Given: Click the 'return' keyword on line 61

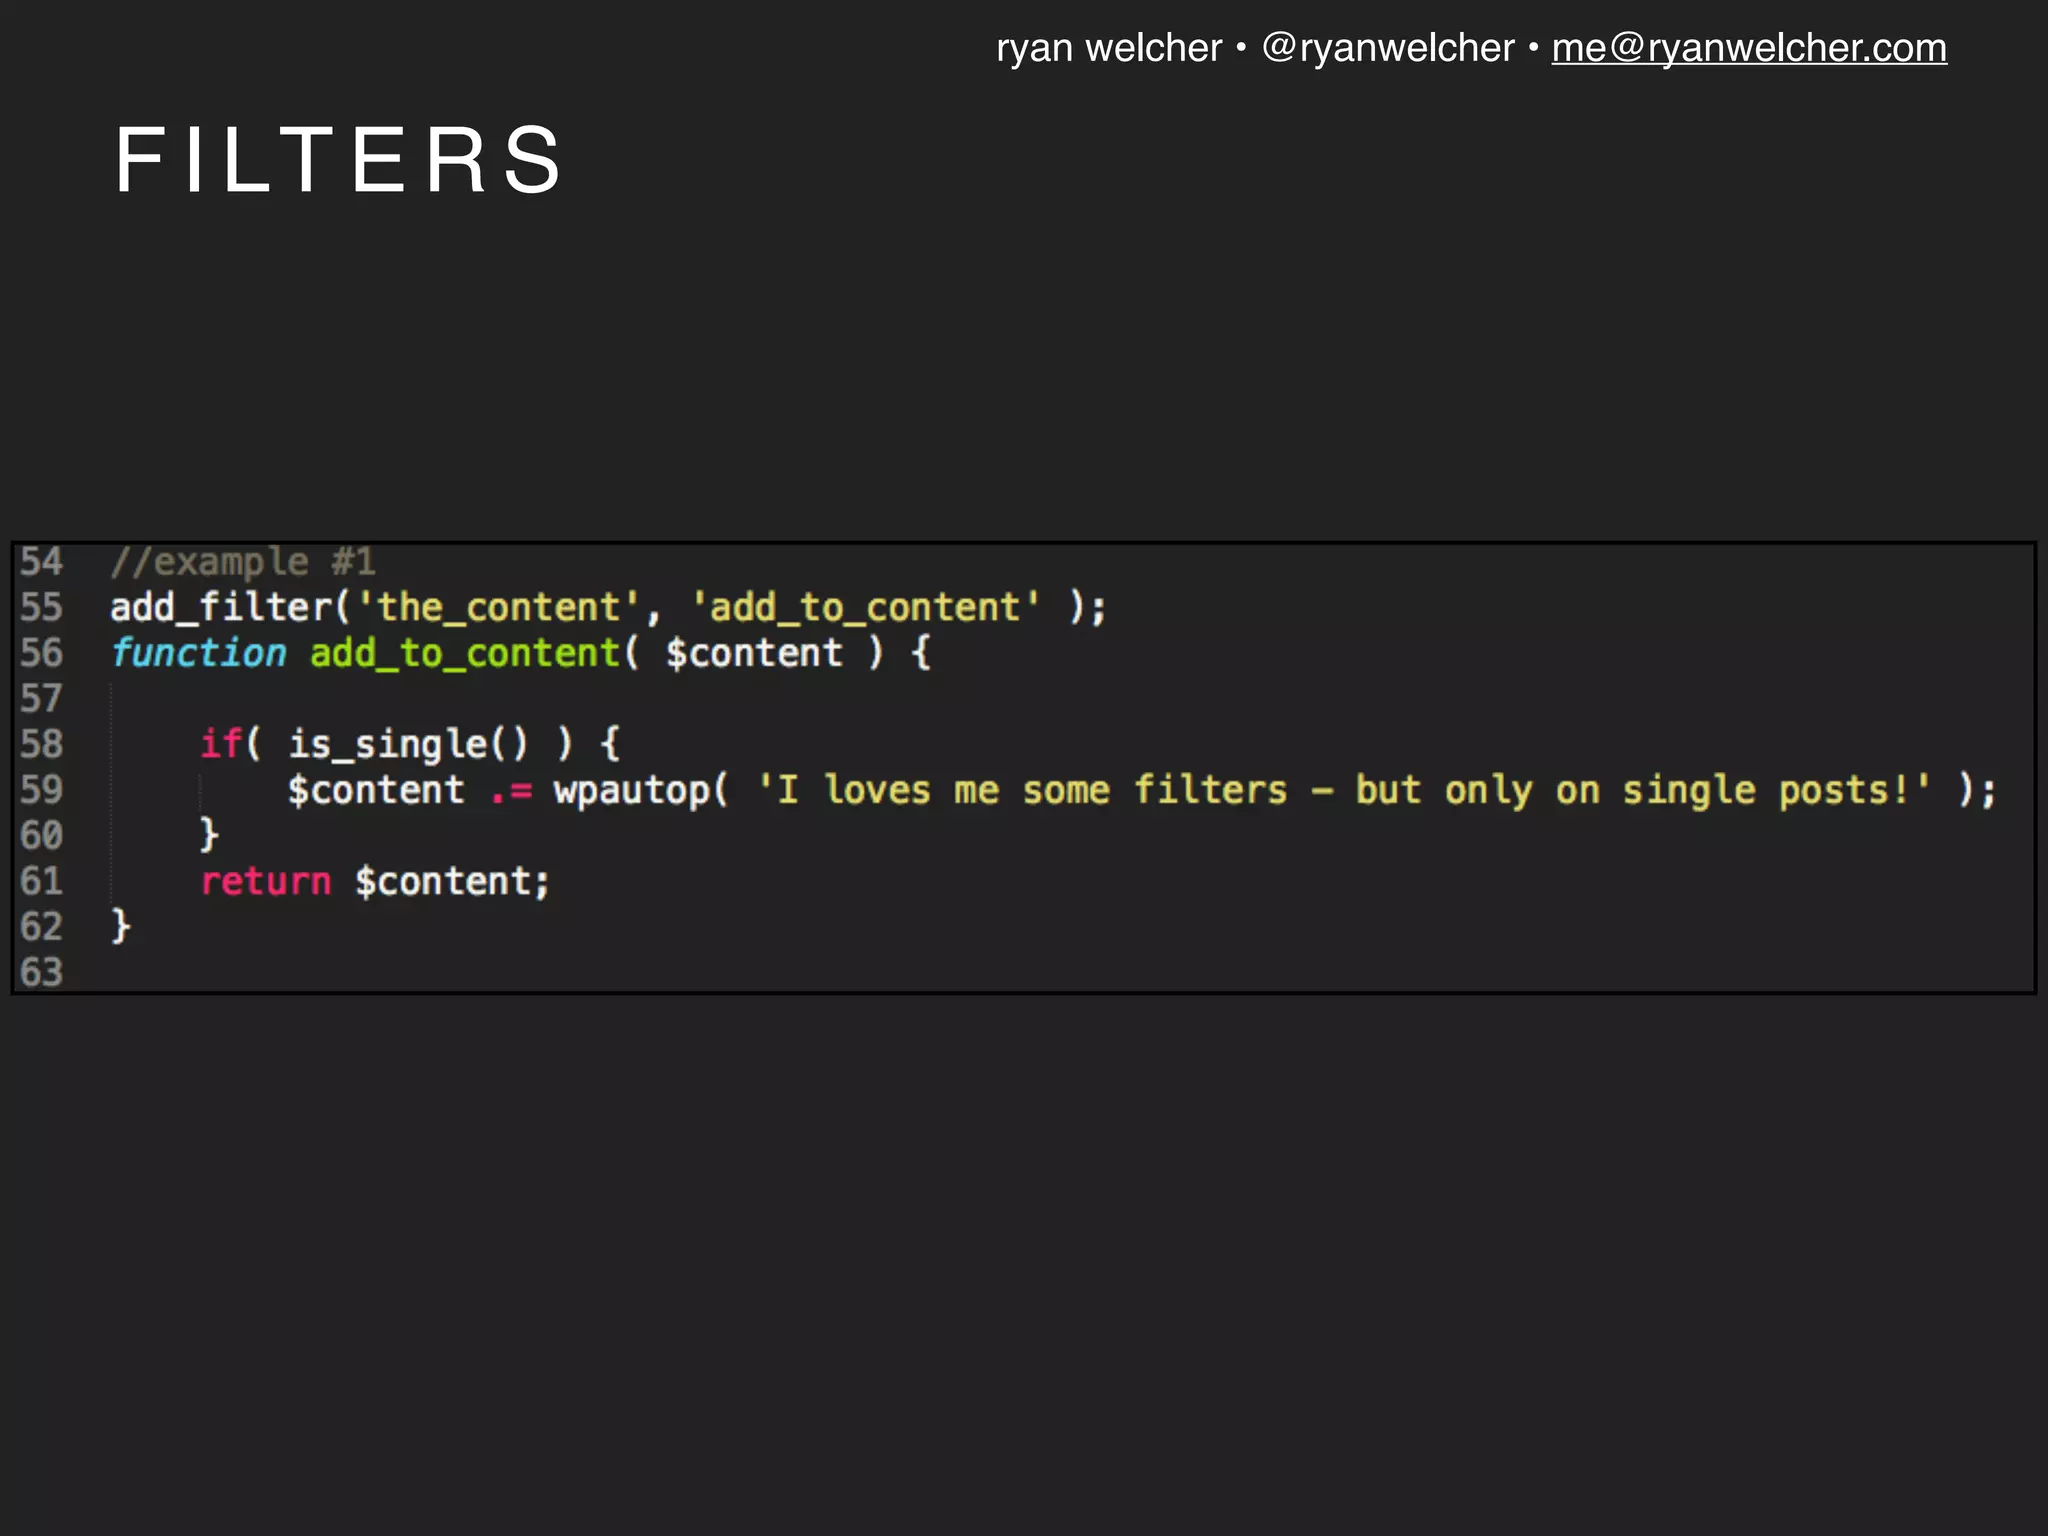Looking at the screenshot, I should tap(265, 881).
